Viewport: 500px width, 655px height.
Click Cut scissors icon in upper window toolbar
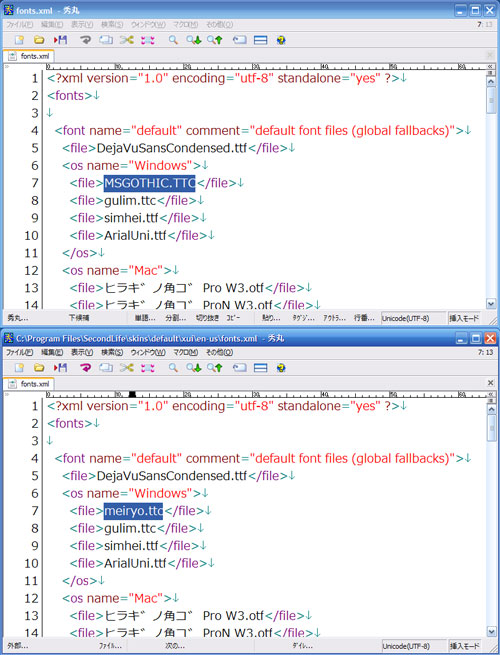click(126, 40)
